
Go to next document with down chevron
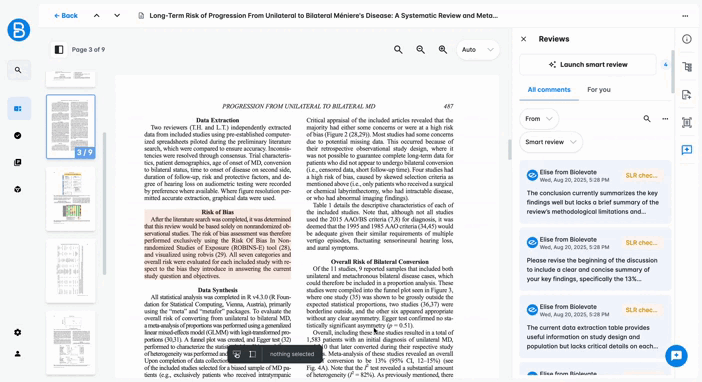coord(117,16)
